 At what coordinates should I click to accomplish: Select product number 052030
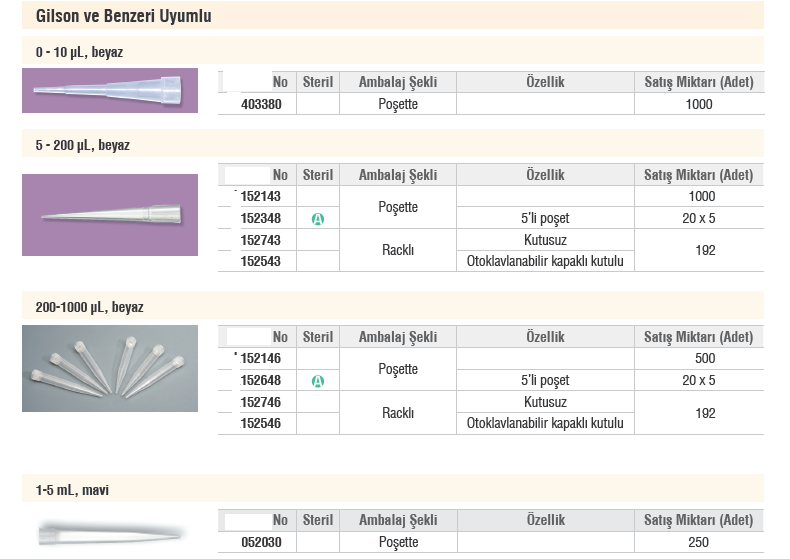point(261,542)
